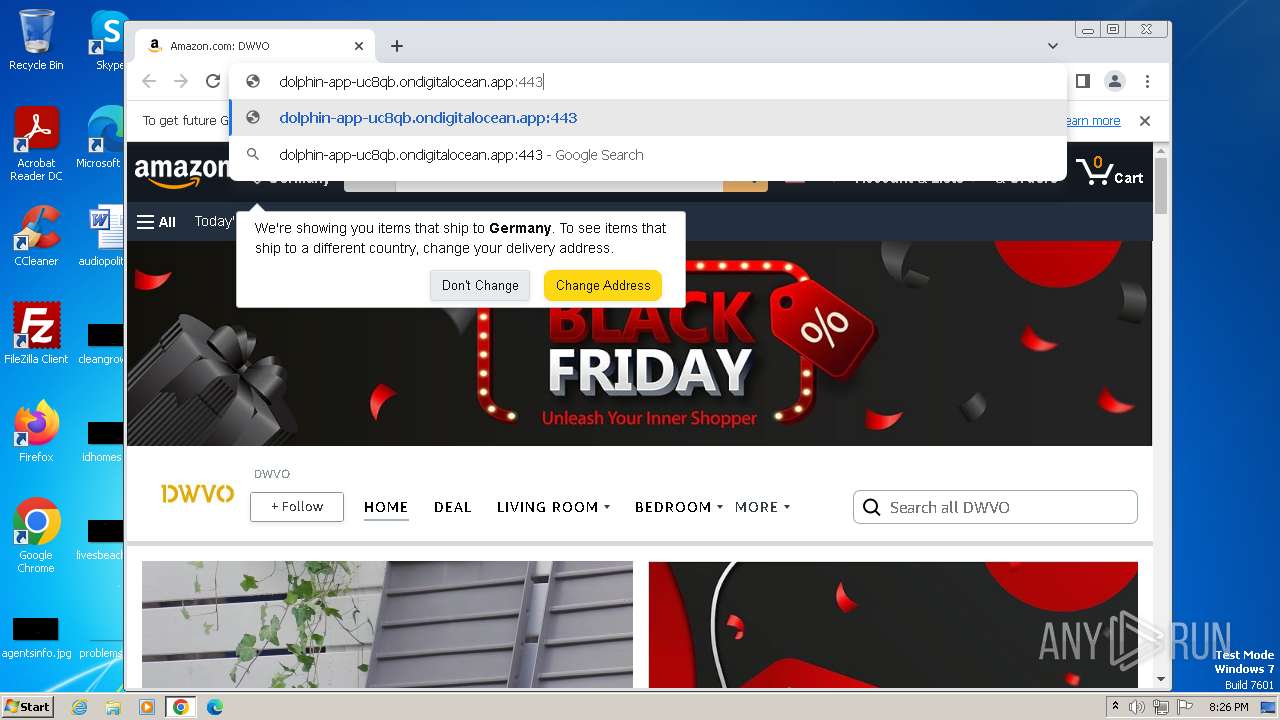The height and width of the screenshot is (720, 1280).
Task: Open Acrobat Reader DC desktop icon
Action: pyautogui.click(x=36, y=144)
